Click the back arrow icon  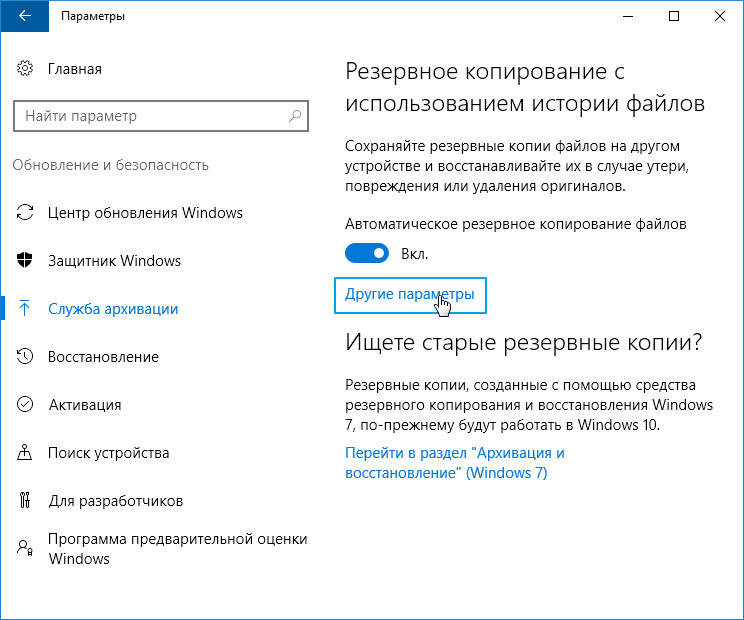pyautogui.click(x=24, y=17)
